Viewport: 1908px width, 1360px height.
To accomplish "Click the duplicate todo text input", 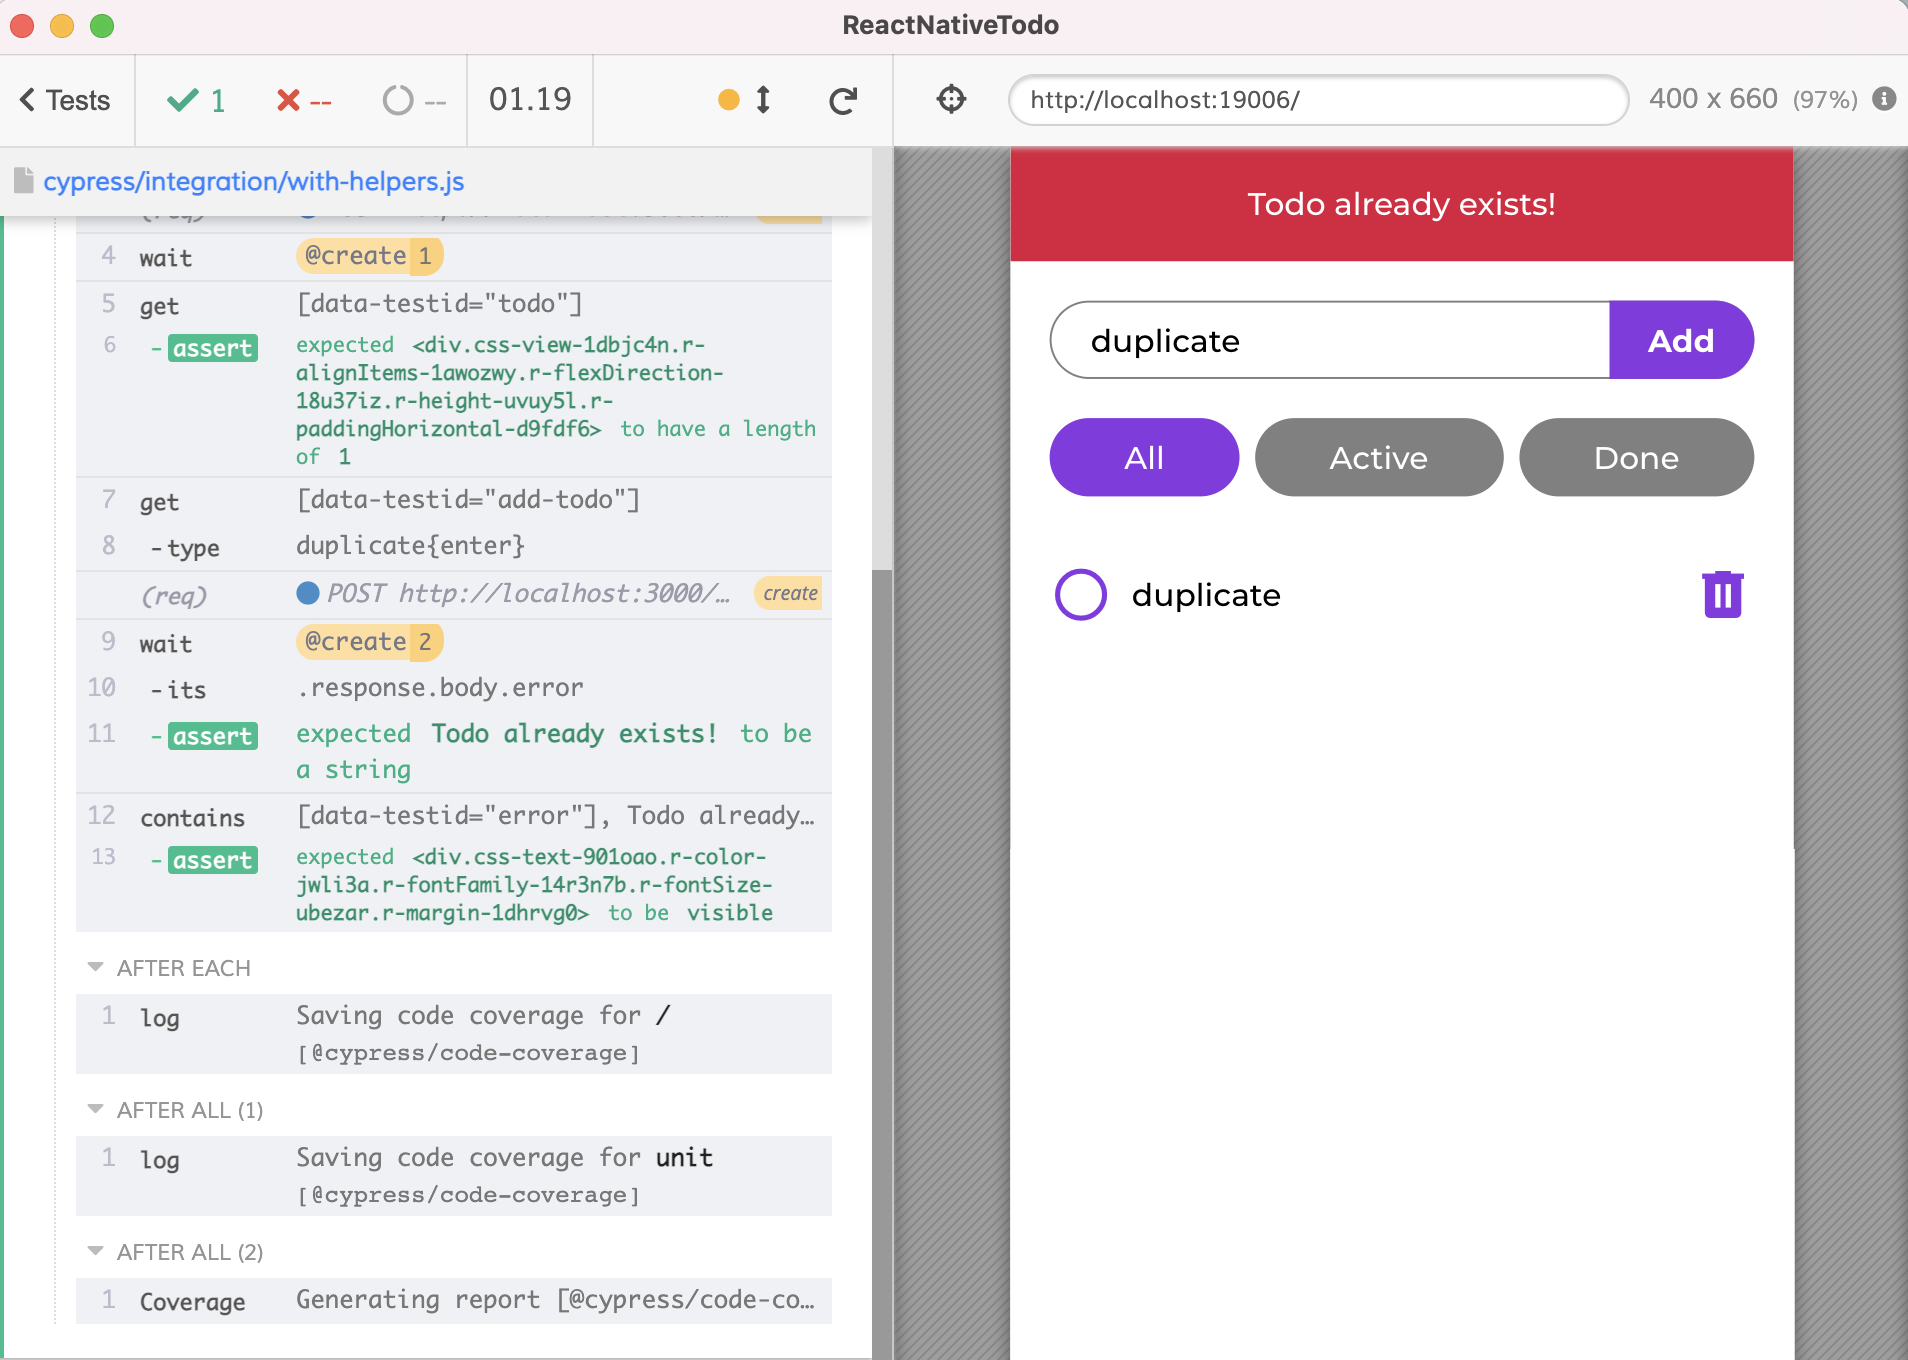I will 1330,340.
